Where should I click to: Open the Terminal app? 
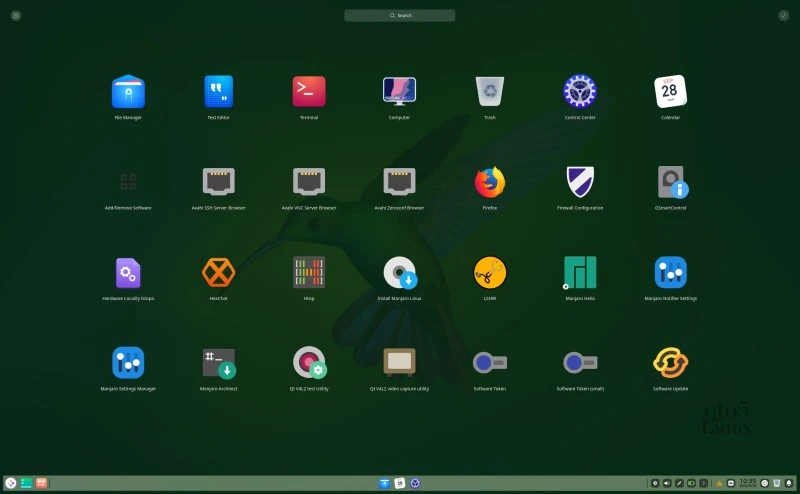point(309,92)
